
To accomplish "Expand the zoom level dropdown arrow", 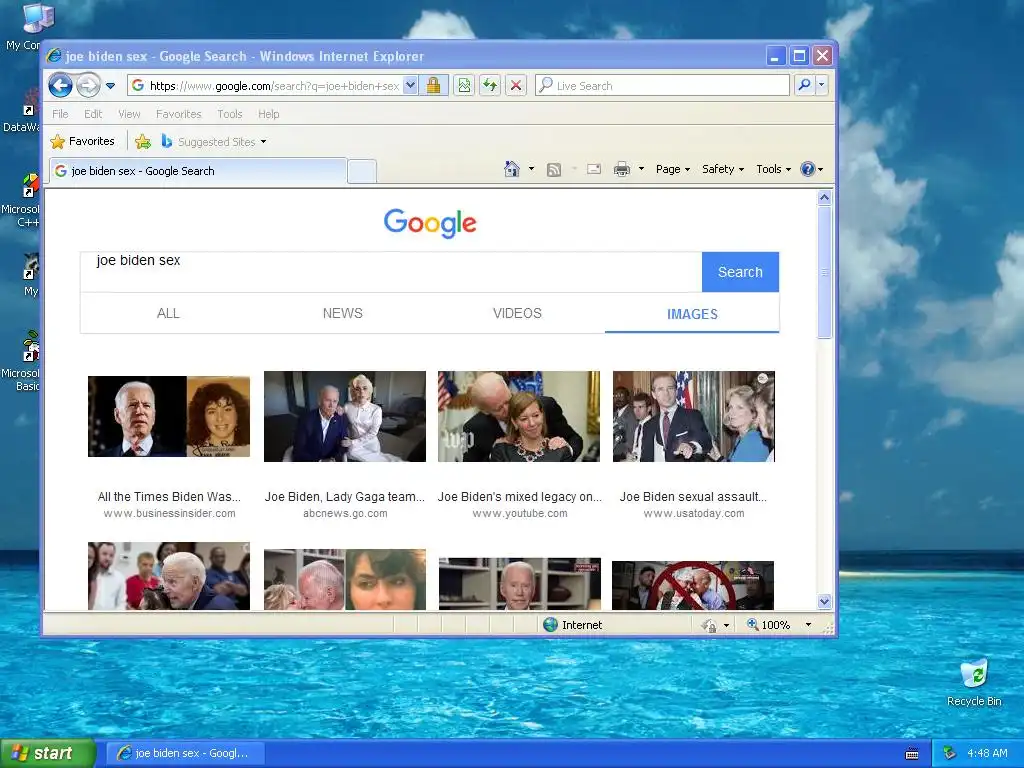I will pyautogui.click(x=808, y=625).
